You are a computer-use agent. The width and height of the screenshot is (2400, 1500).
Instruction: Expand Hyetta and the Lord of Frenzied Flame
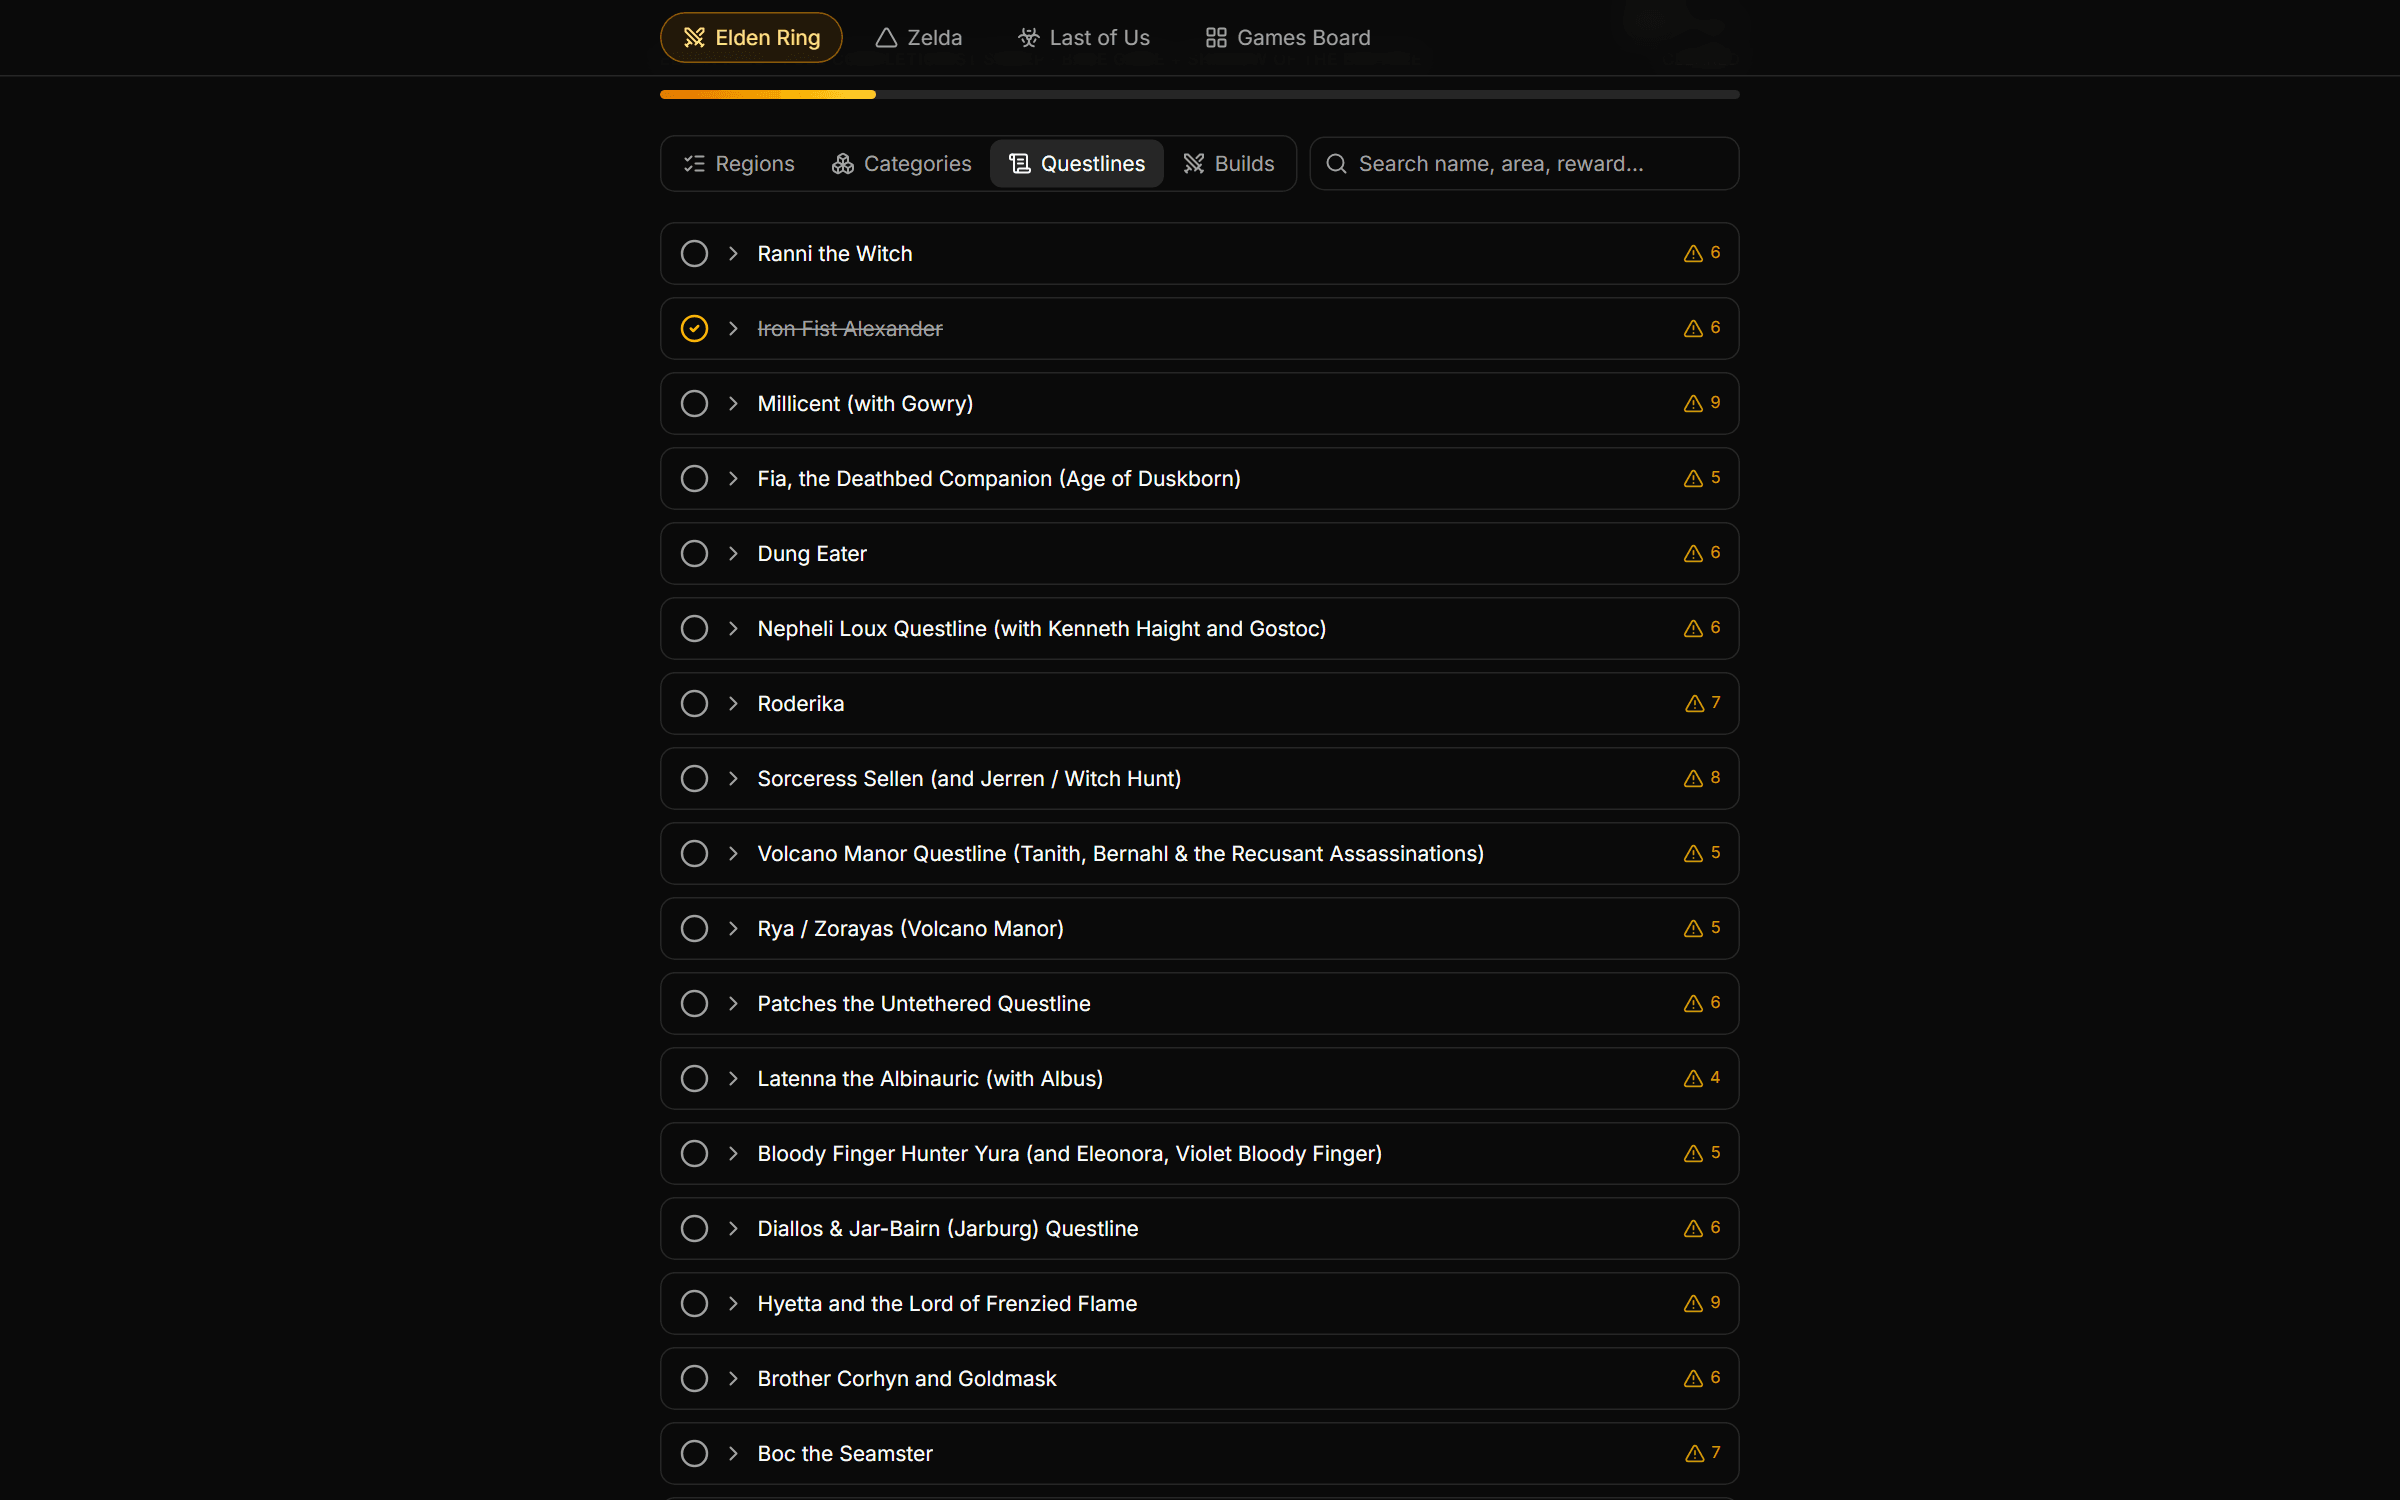click(x=733, y=1304)
